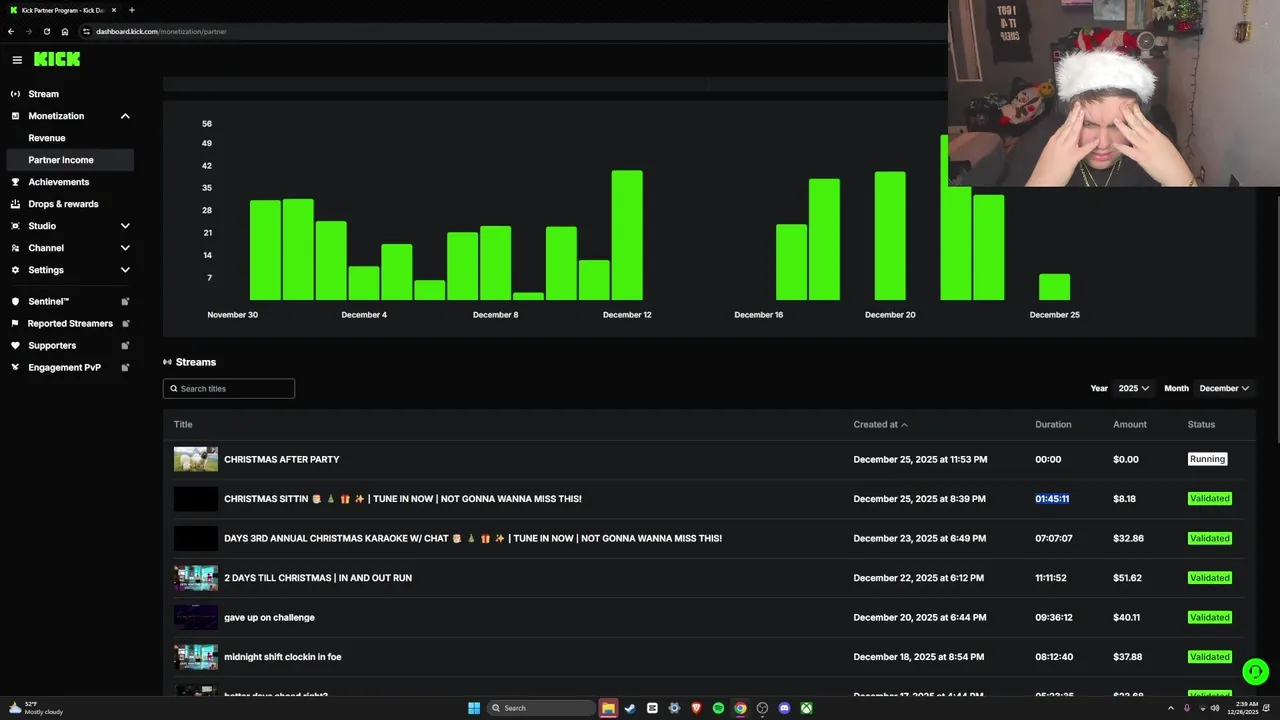Click the CHRISTMAS AFTER PARTY stream thumbnail
Image resolution: width=1280 pixels, height=720 pixels.
click(x=196, y=459)
